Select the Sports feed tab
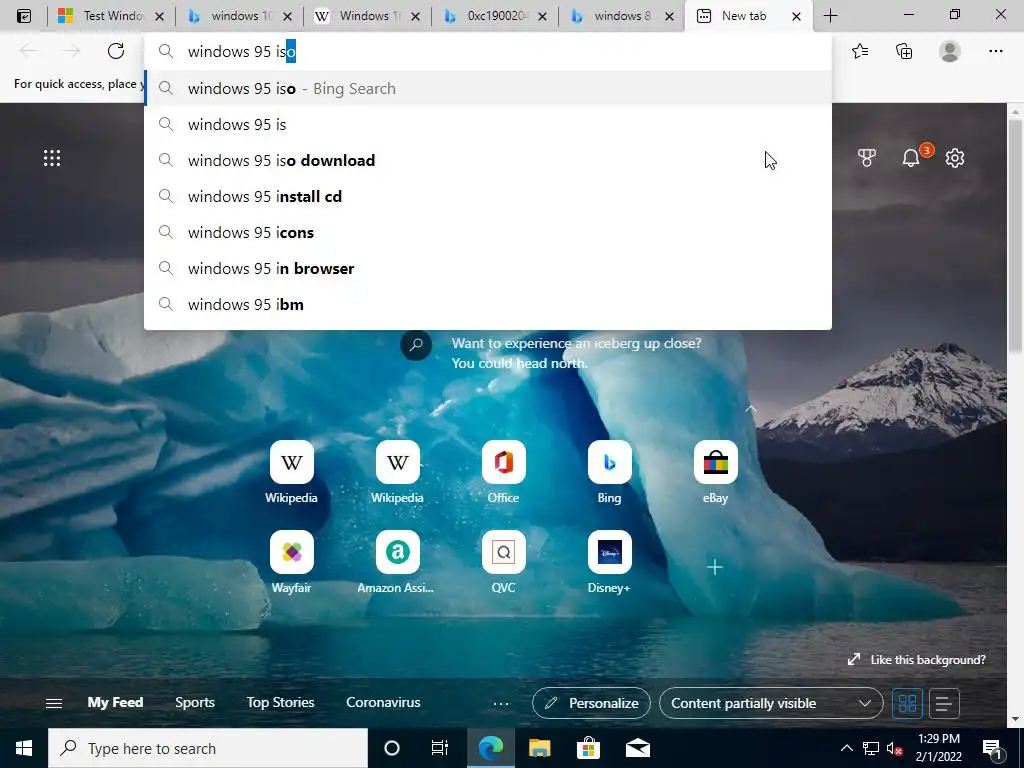Screen dimensions: 1024x768 coord(195,702)
